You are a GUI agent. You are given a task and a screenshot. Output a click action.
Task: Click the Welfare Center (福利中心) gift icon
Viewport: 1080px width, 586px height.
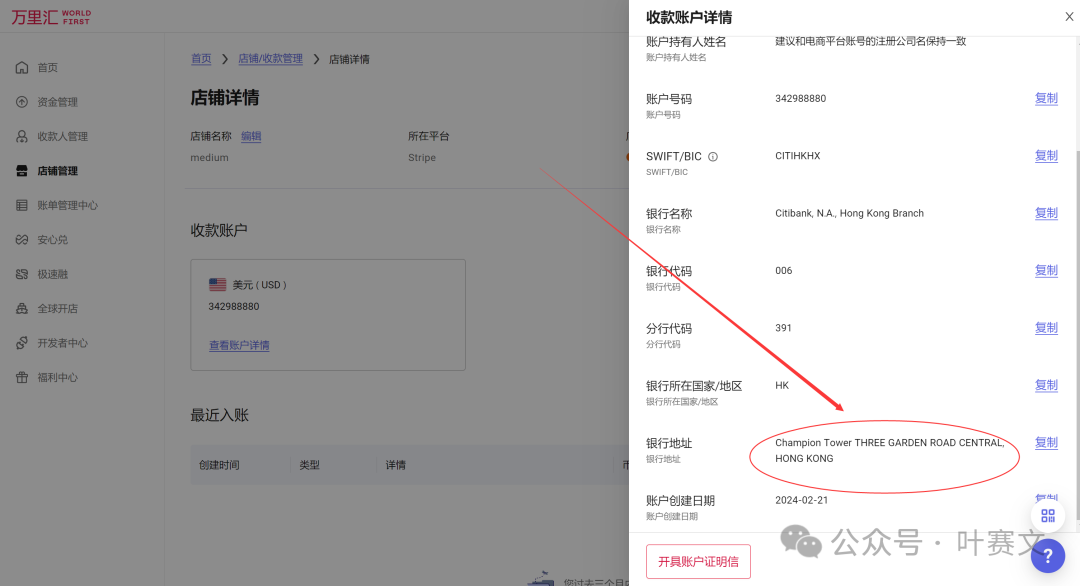tap(22, 377)
